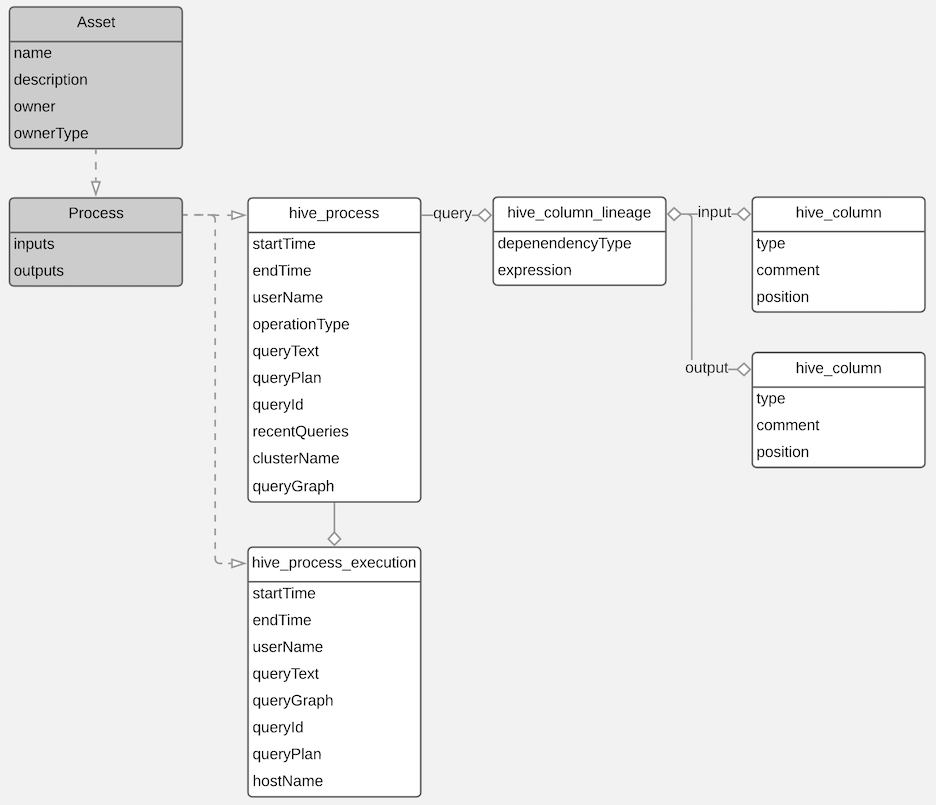The width and height of the screenshot is (936, 805).
Task: Click the arrowhead entering hive_process_execution
Action: click(x=240, y=563)
